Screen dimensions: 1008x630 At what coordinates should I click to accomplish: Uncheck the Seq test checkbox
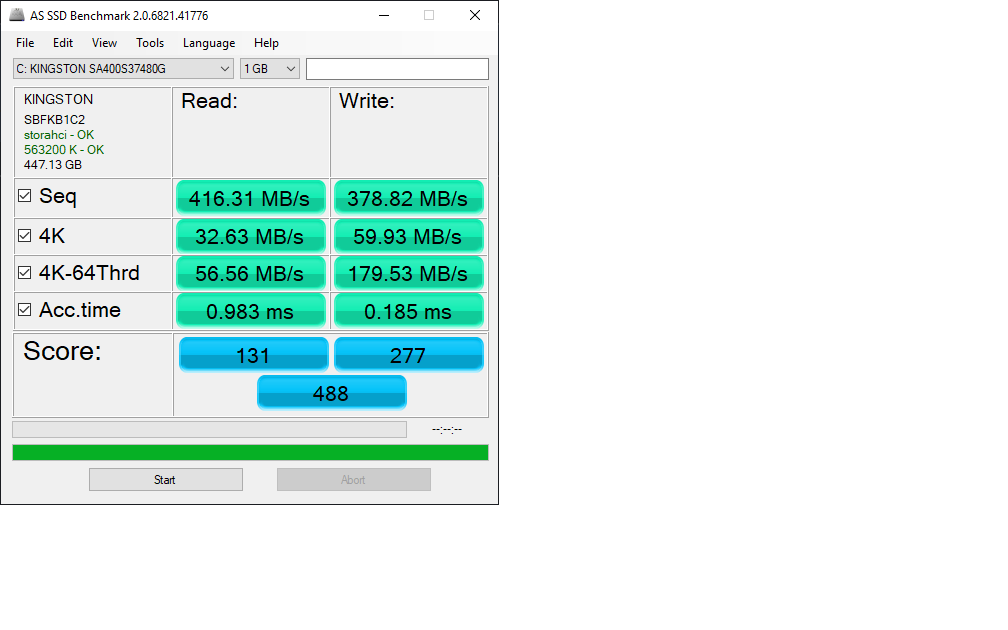(25, 197)
